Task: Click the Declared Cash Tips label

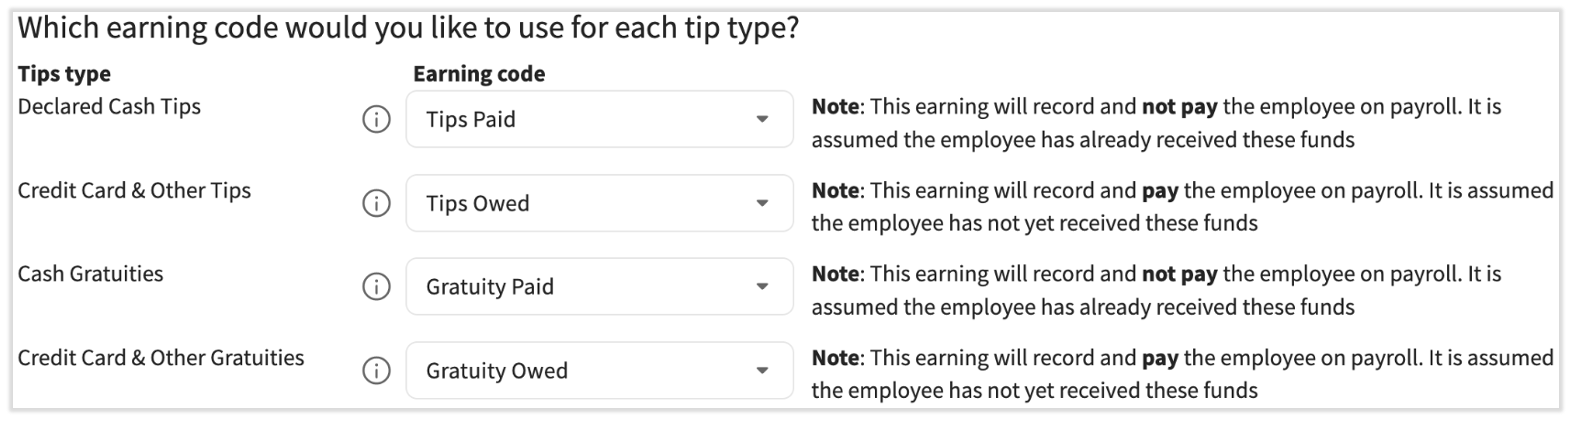Action: coord(109,107)
